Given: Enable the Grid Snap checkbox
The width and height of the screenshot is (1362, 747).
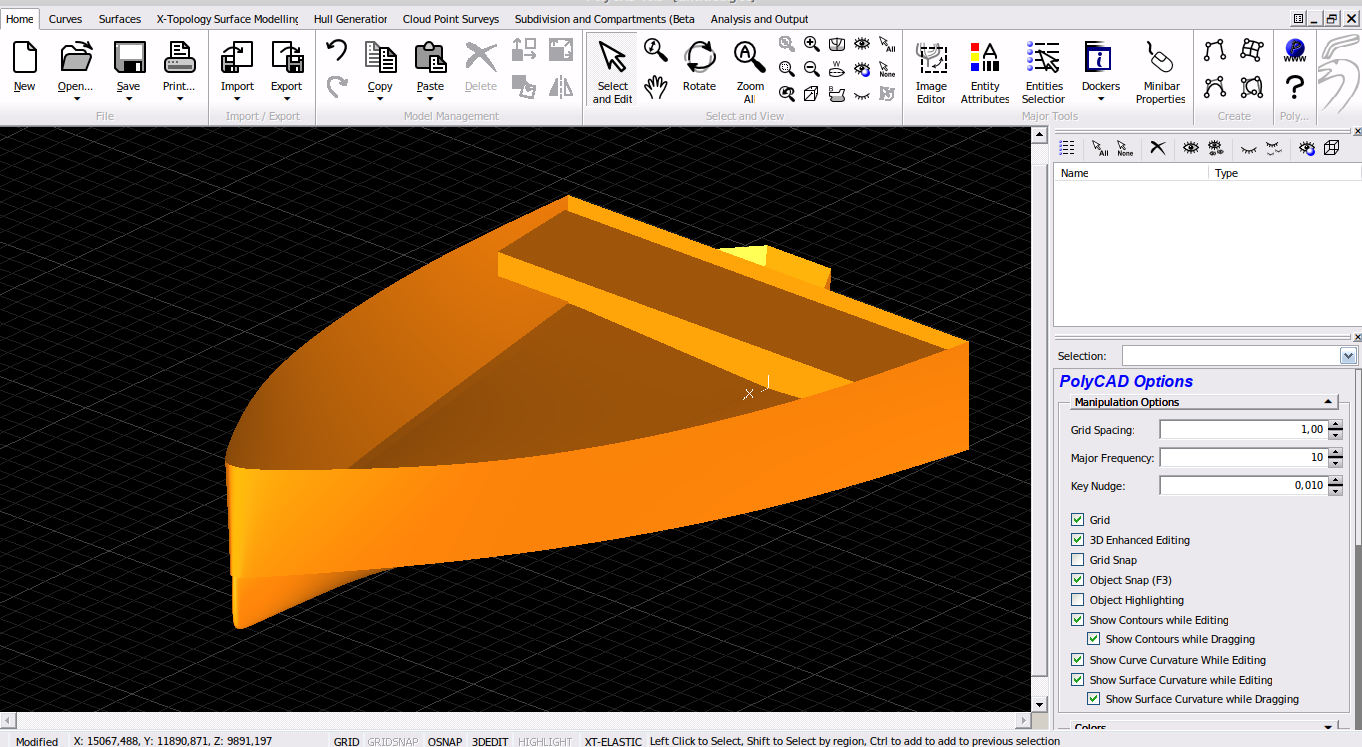Looking at the screenshot, I should coord(1077,560).
